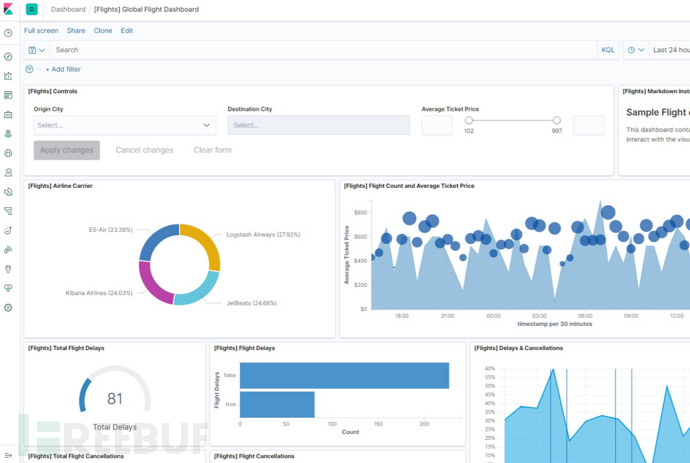Click price slider right handle at 997
This screenshot has width=690, height=463.
(x=557, y=120)
